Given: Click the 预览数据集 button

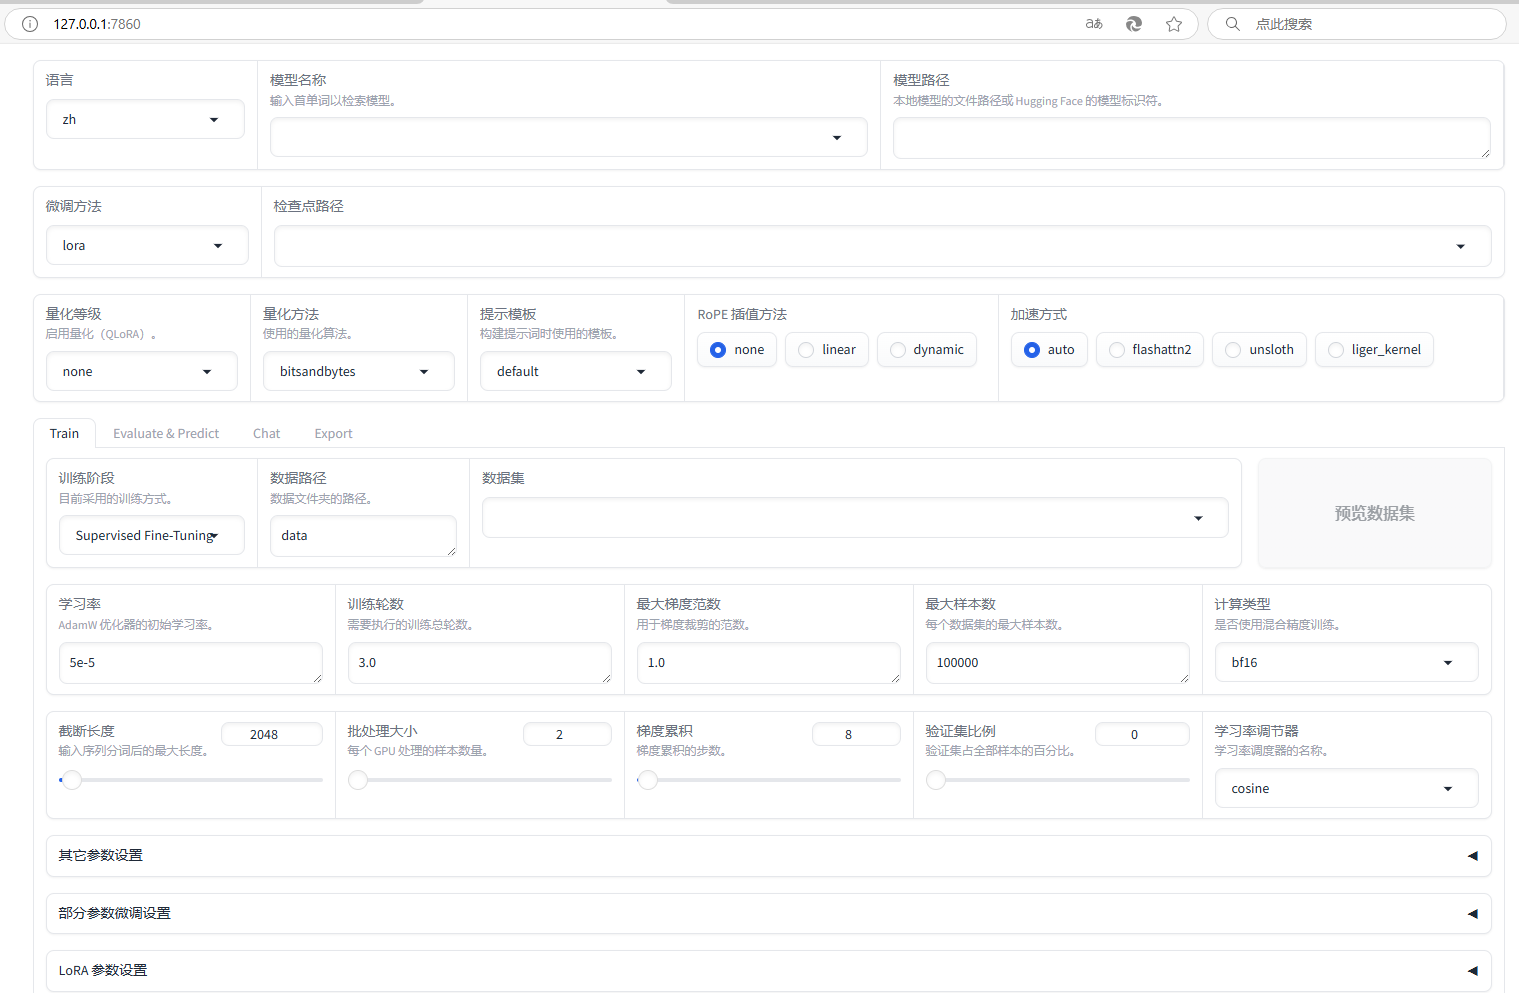Looking at the screenshot, I should (x=1374, y=514).
